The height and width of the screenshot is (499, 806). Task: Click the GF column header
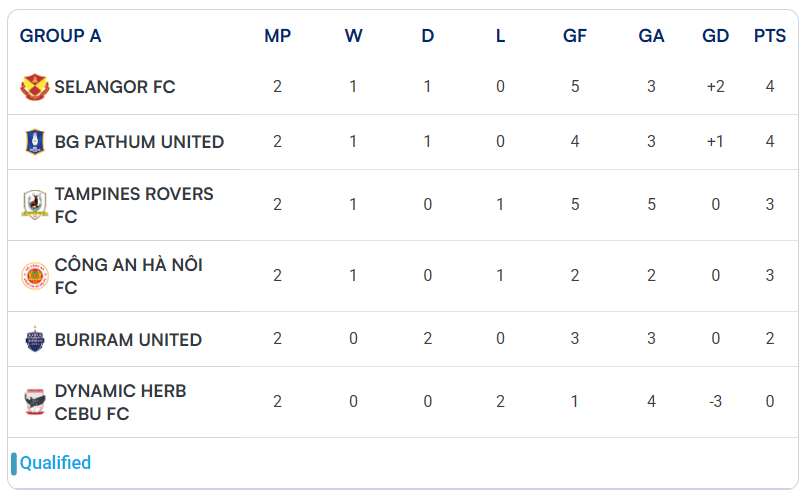click(x=575, y=36)
